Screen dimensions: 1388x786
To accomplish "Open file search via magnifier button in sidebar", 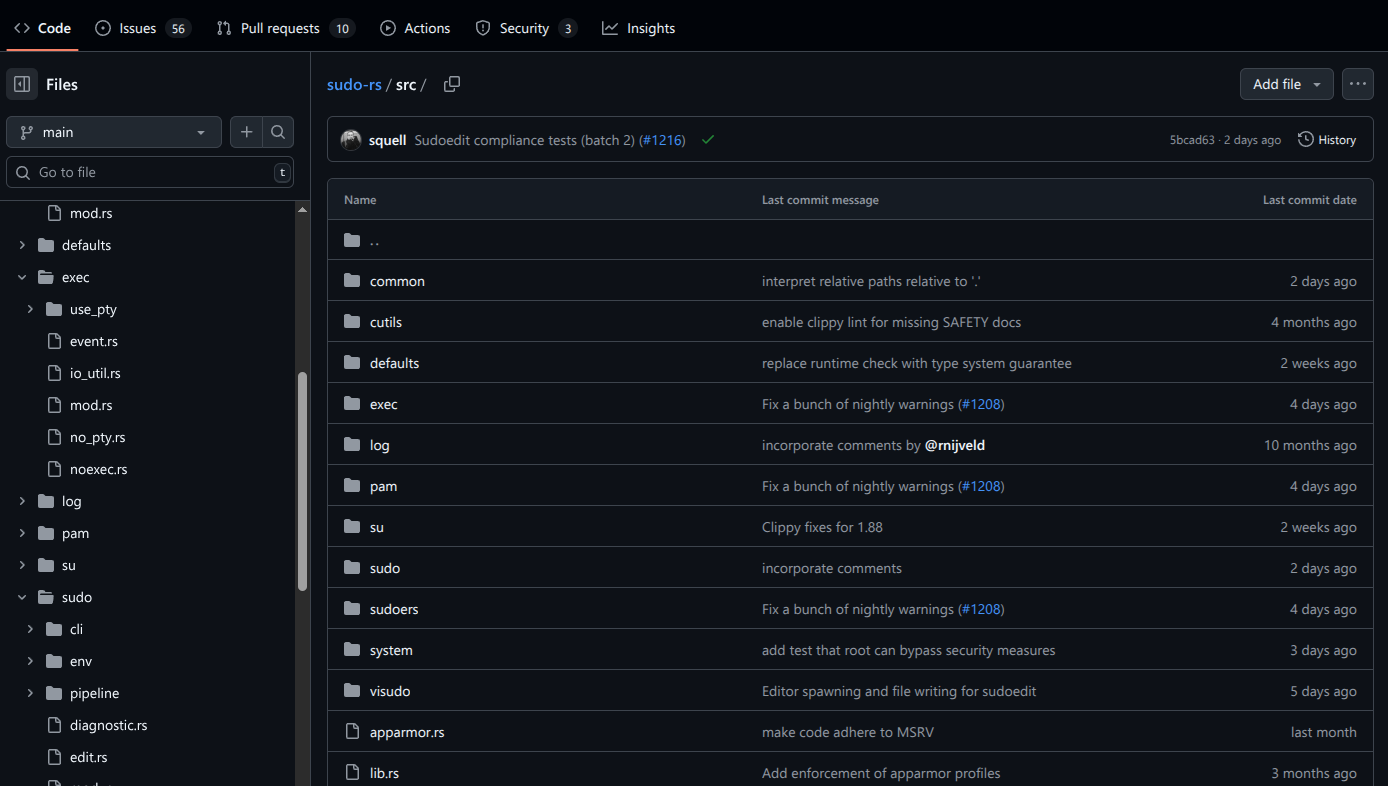I will (278, 132).
